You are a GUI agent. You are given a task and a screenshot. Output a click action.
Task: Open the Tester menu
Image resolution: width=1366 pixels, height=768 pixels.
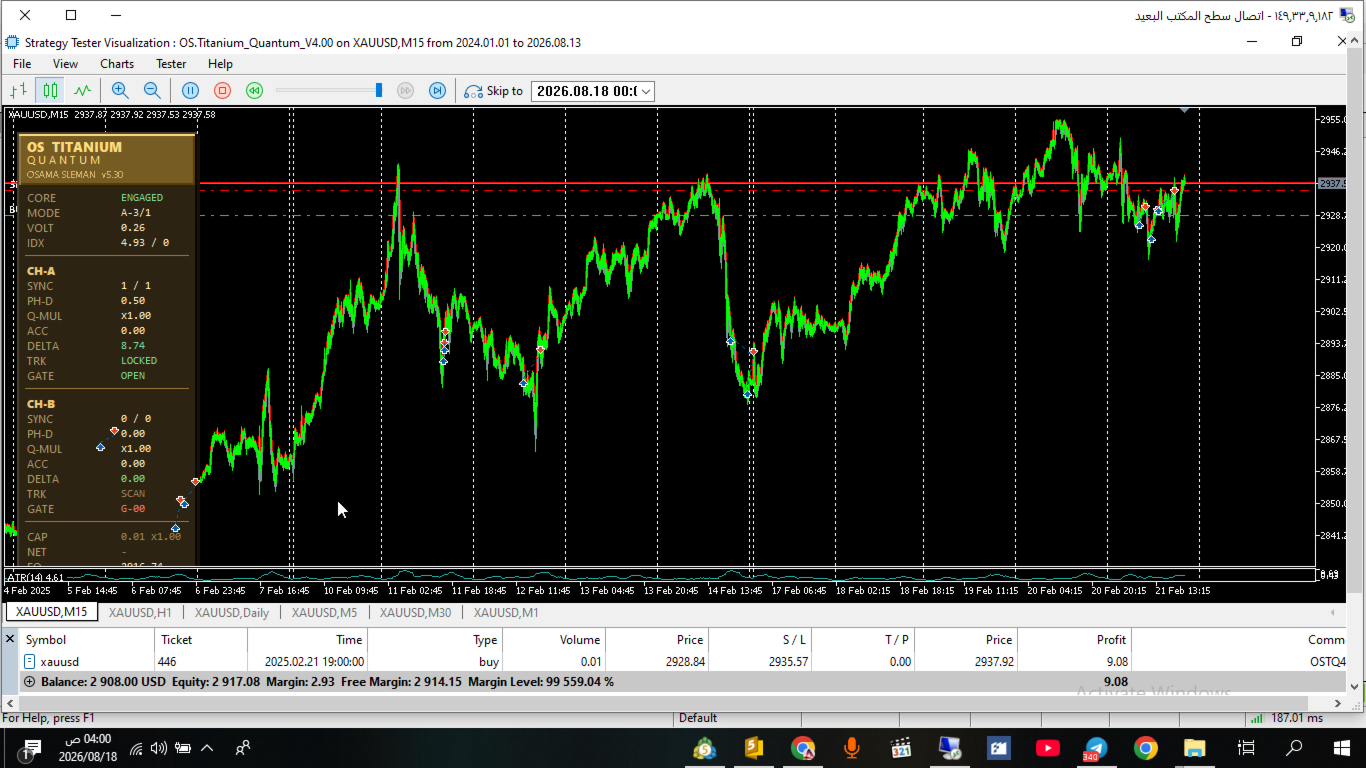tap(171, 64)
